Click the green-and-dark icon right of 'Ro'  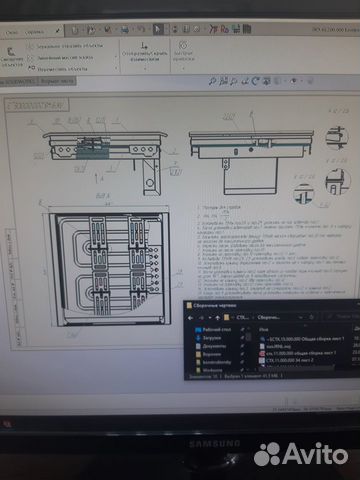(236, 29)
